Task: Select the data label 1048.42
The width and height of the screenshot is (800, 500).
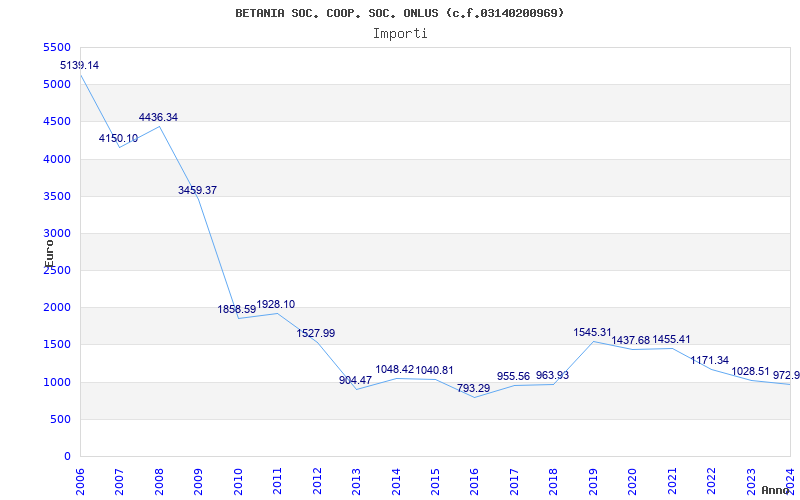Action: click(395, 369)
